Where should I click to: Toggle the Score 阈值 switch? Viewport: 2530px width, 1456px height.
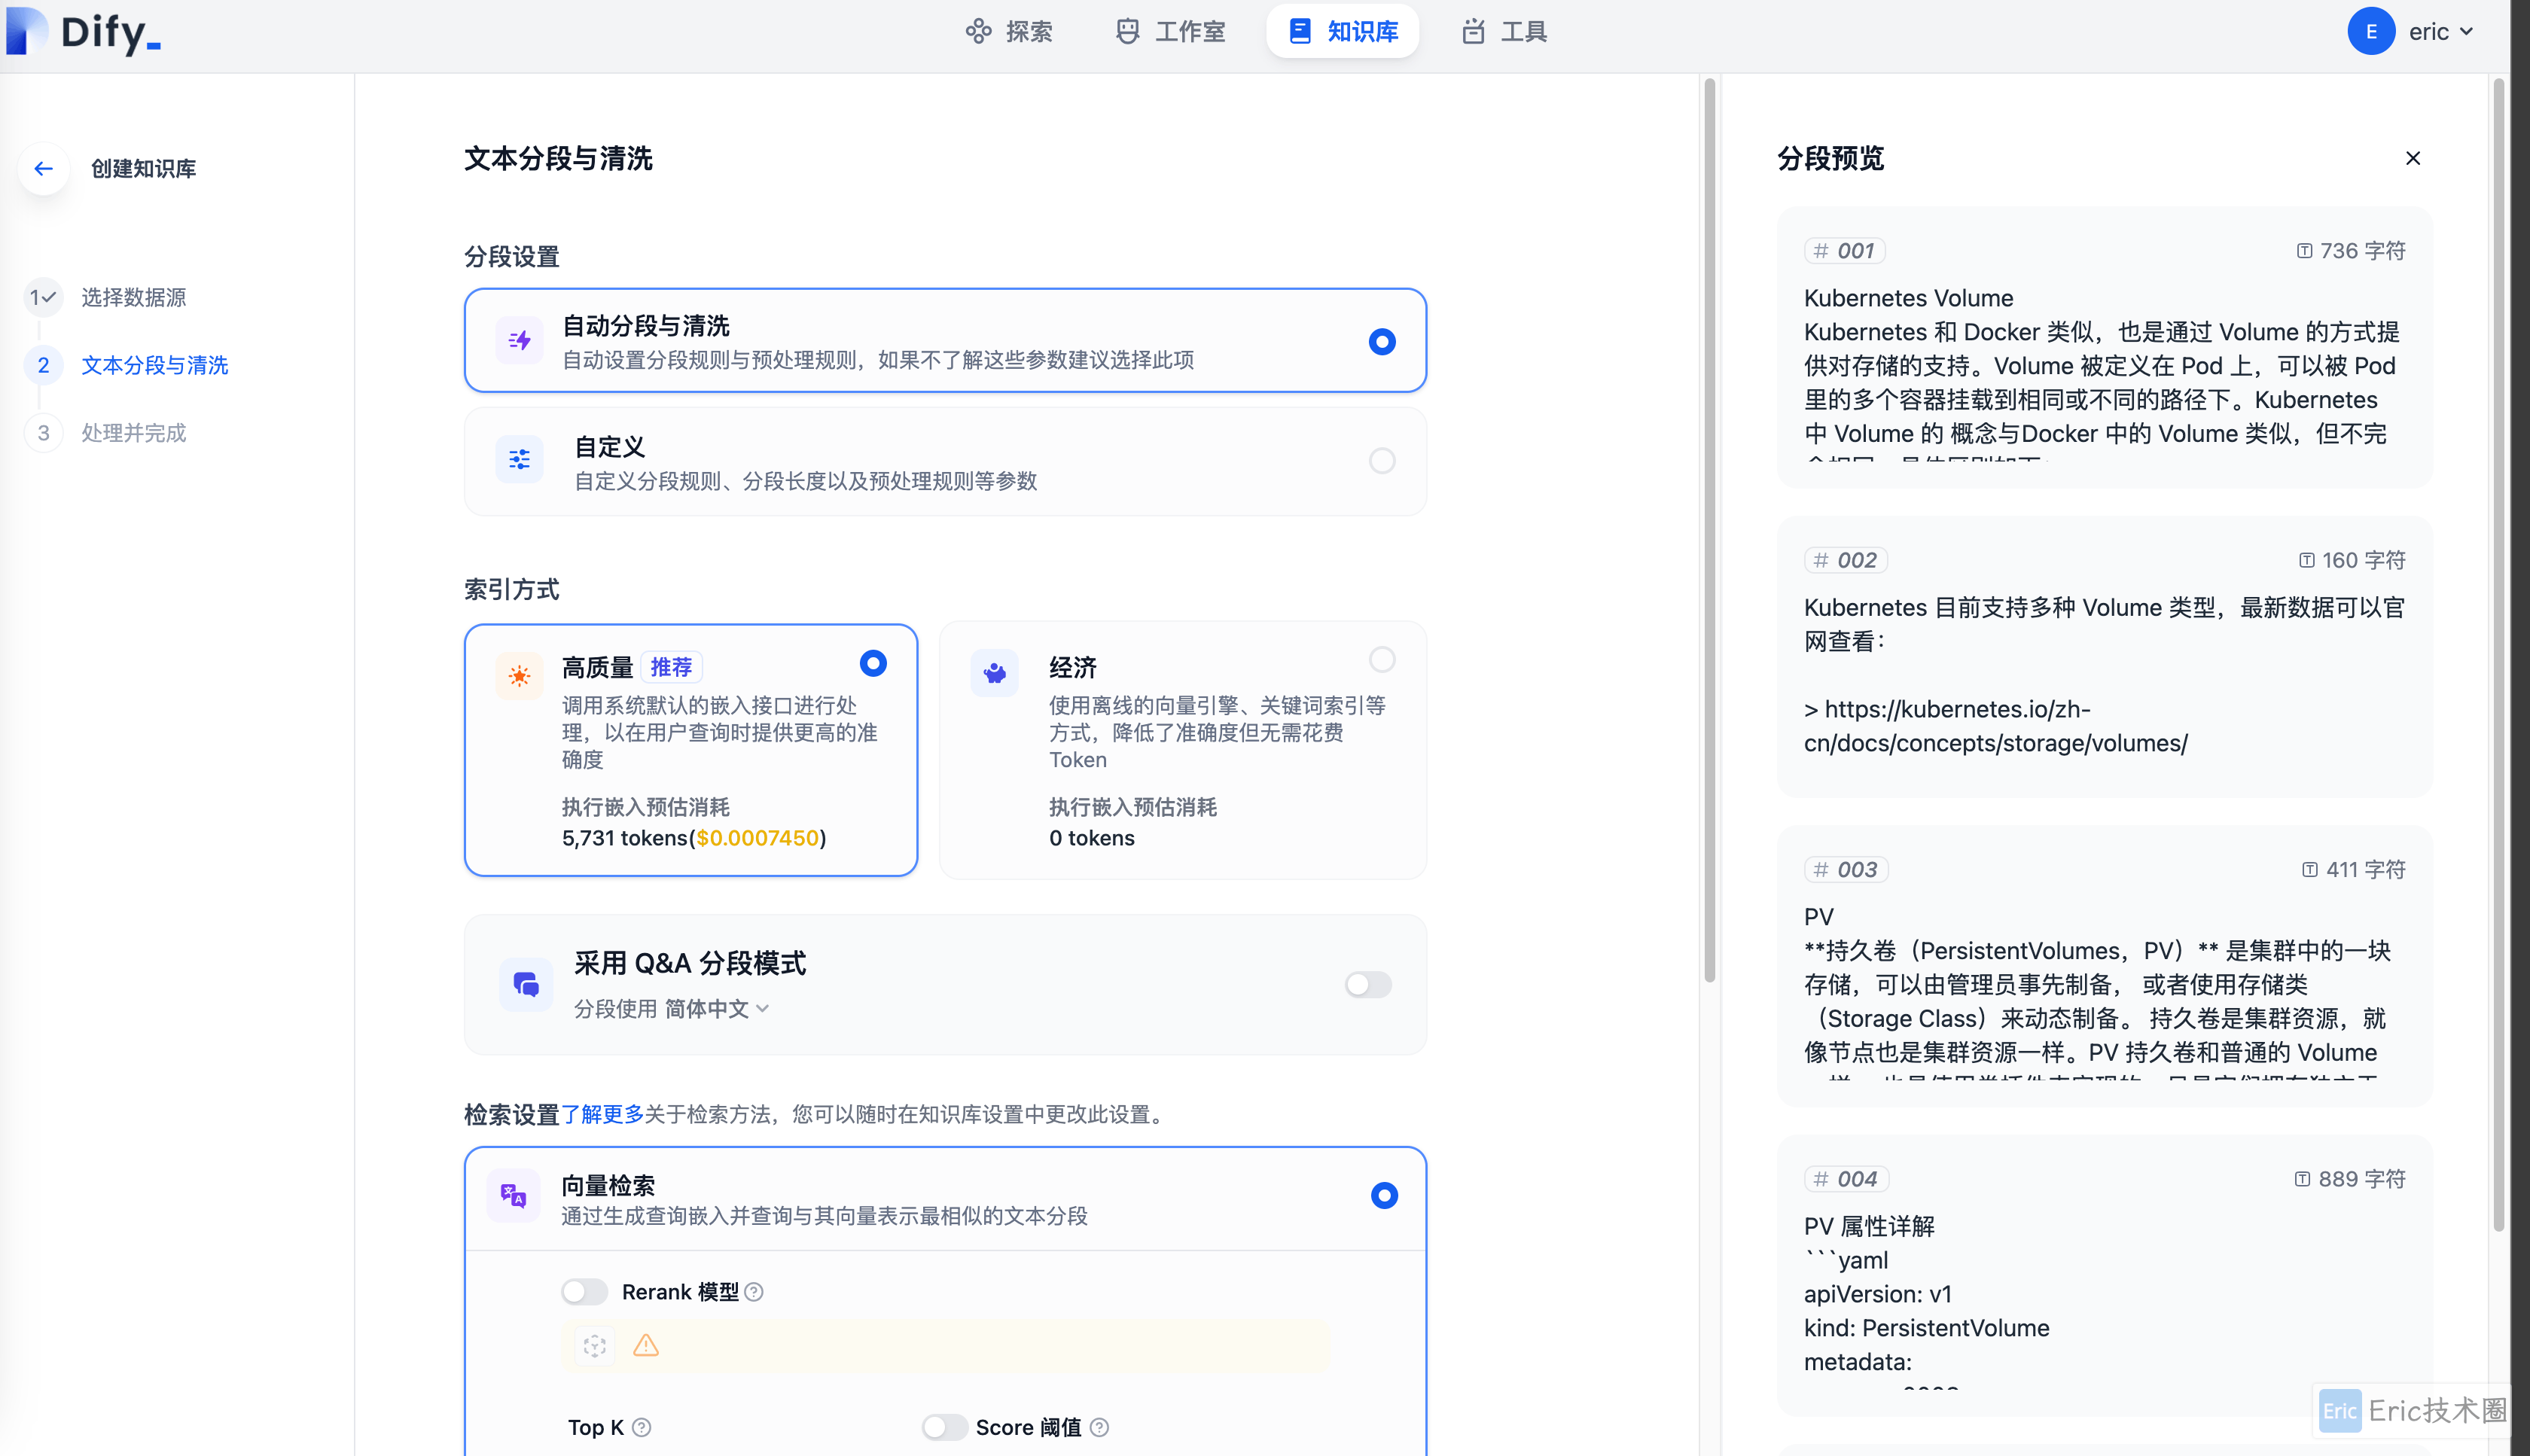coord(944,1427)
